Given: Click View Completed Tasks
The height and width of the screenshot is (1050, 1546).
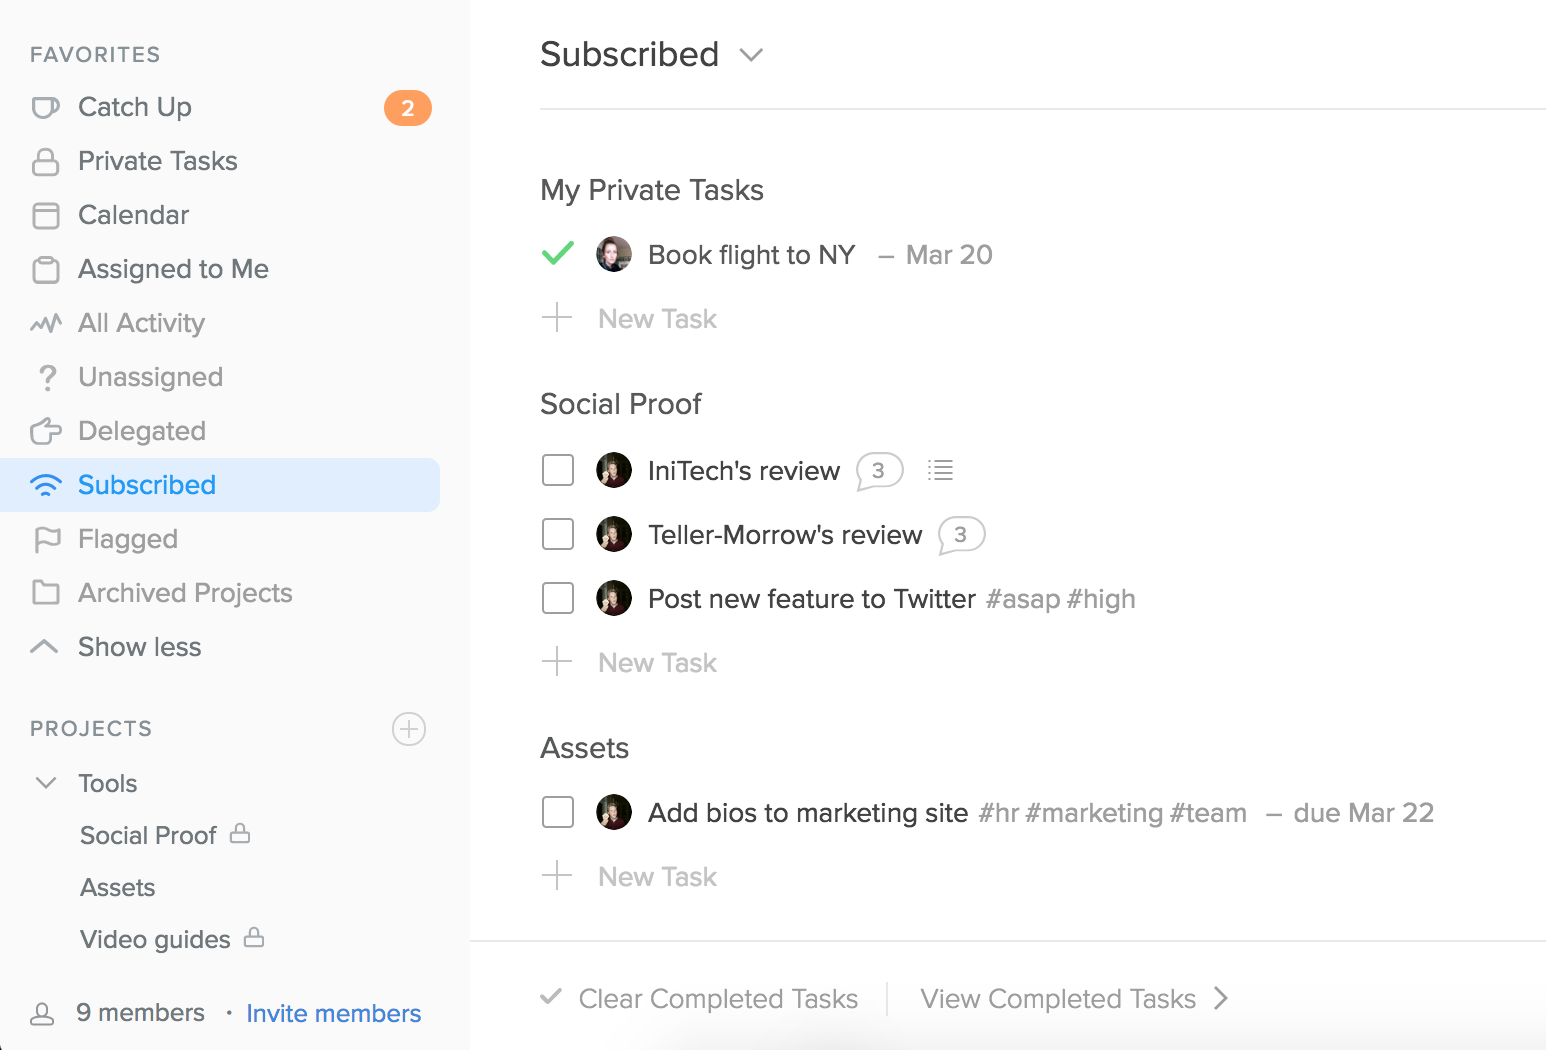Looking at the screenshot, I should coord(1058,999).
